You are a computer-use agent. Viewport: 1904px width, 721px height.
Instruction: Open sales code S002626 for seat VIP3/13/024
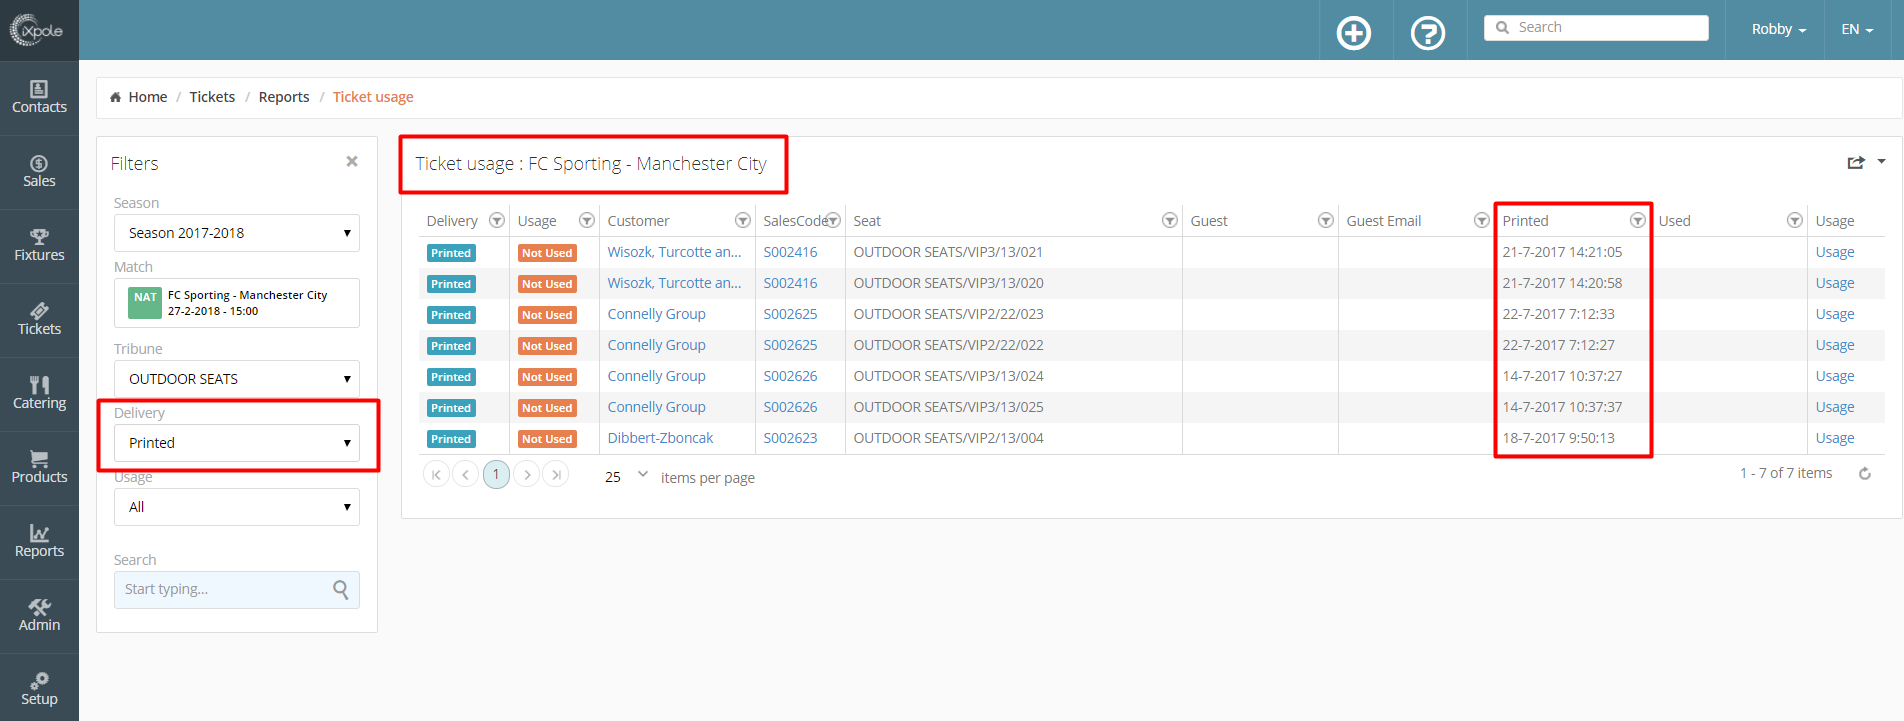(x=790, y=376)
